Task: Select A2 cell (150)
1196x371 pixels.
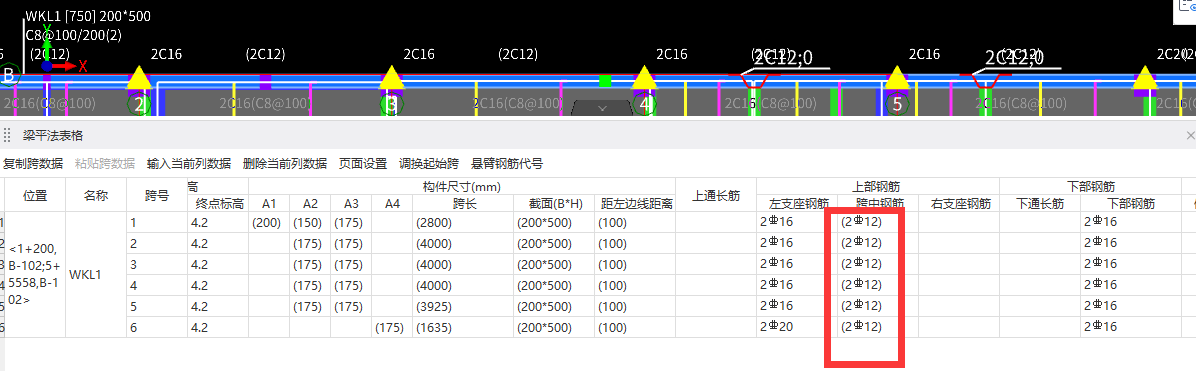Action: click(x=310, y=223)
